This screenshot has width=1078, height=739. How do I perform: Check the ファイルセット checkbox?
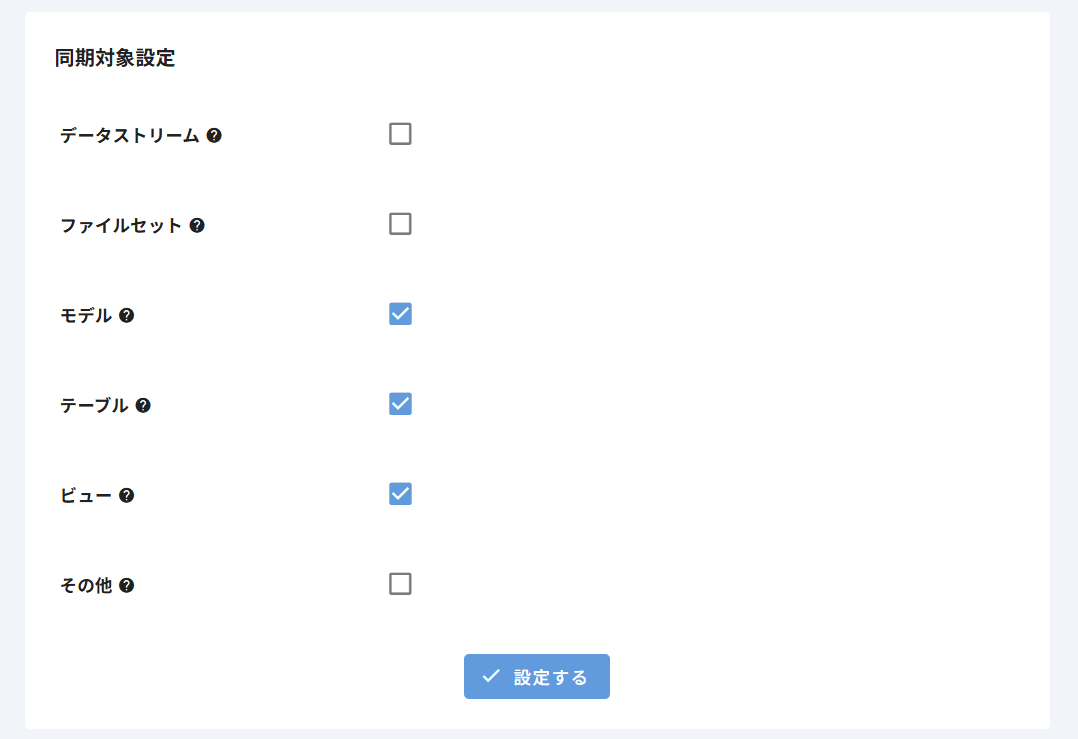coord(400,224)
